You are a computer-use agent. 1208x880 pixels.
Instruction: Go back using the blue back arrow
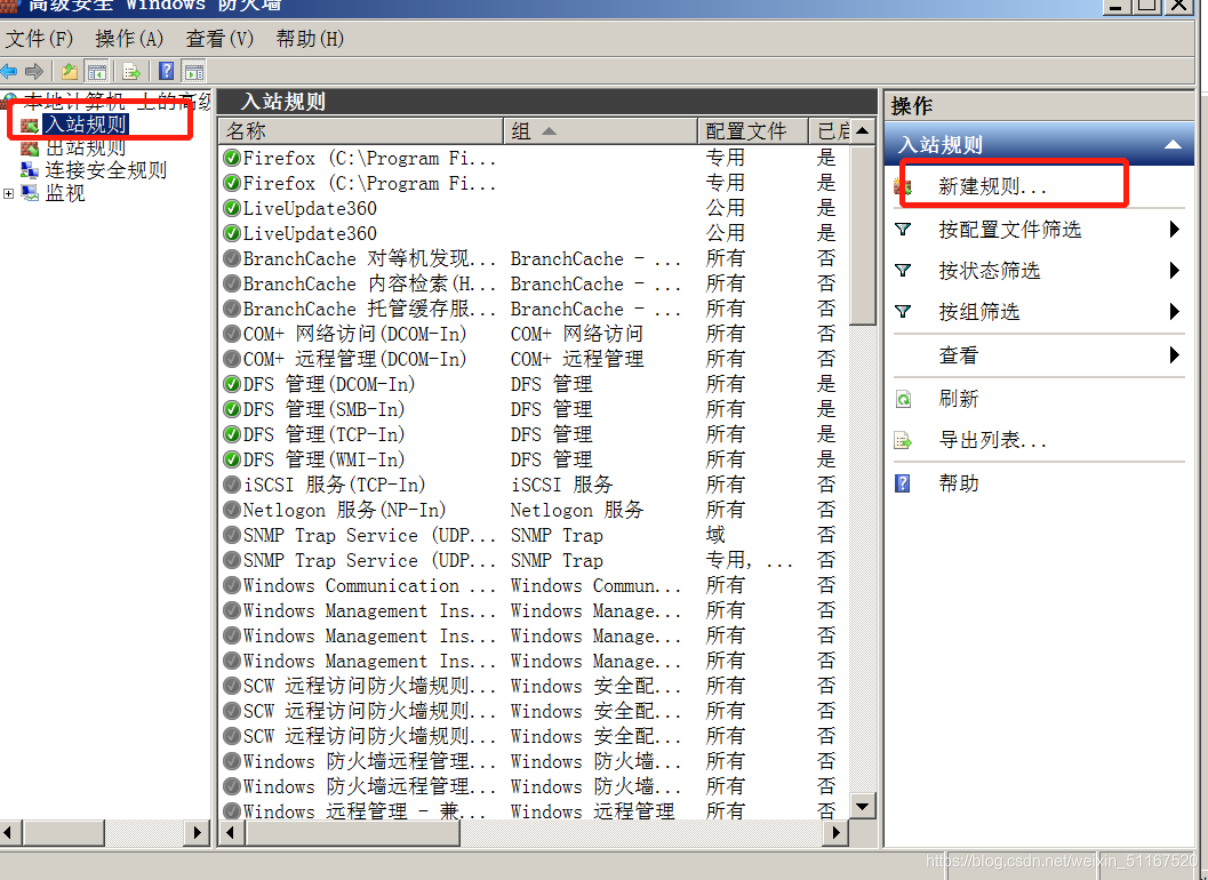9,71
